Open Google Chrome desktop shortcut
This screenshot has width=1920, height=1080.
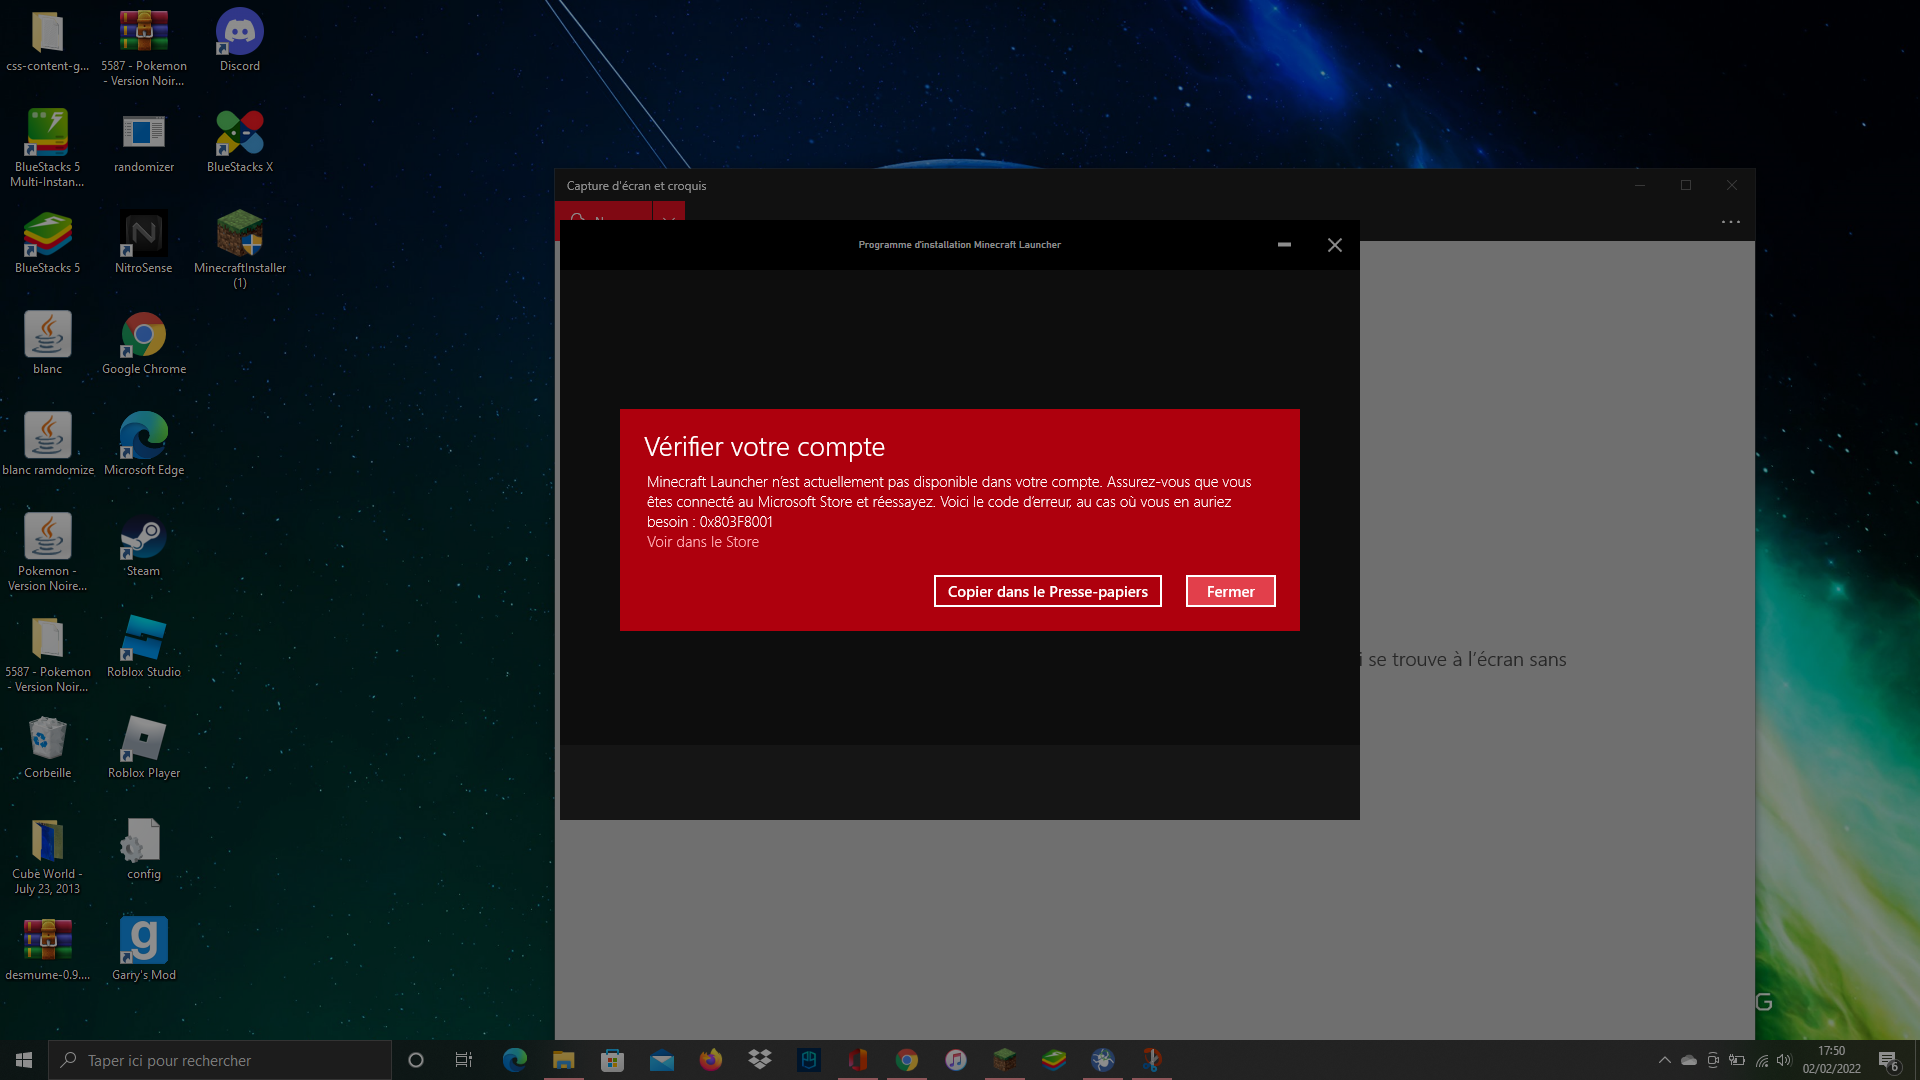[144, 344]
